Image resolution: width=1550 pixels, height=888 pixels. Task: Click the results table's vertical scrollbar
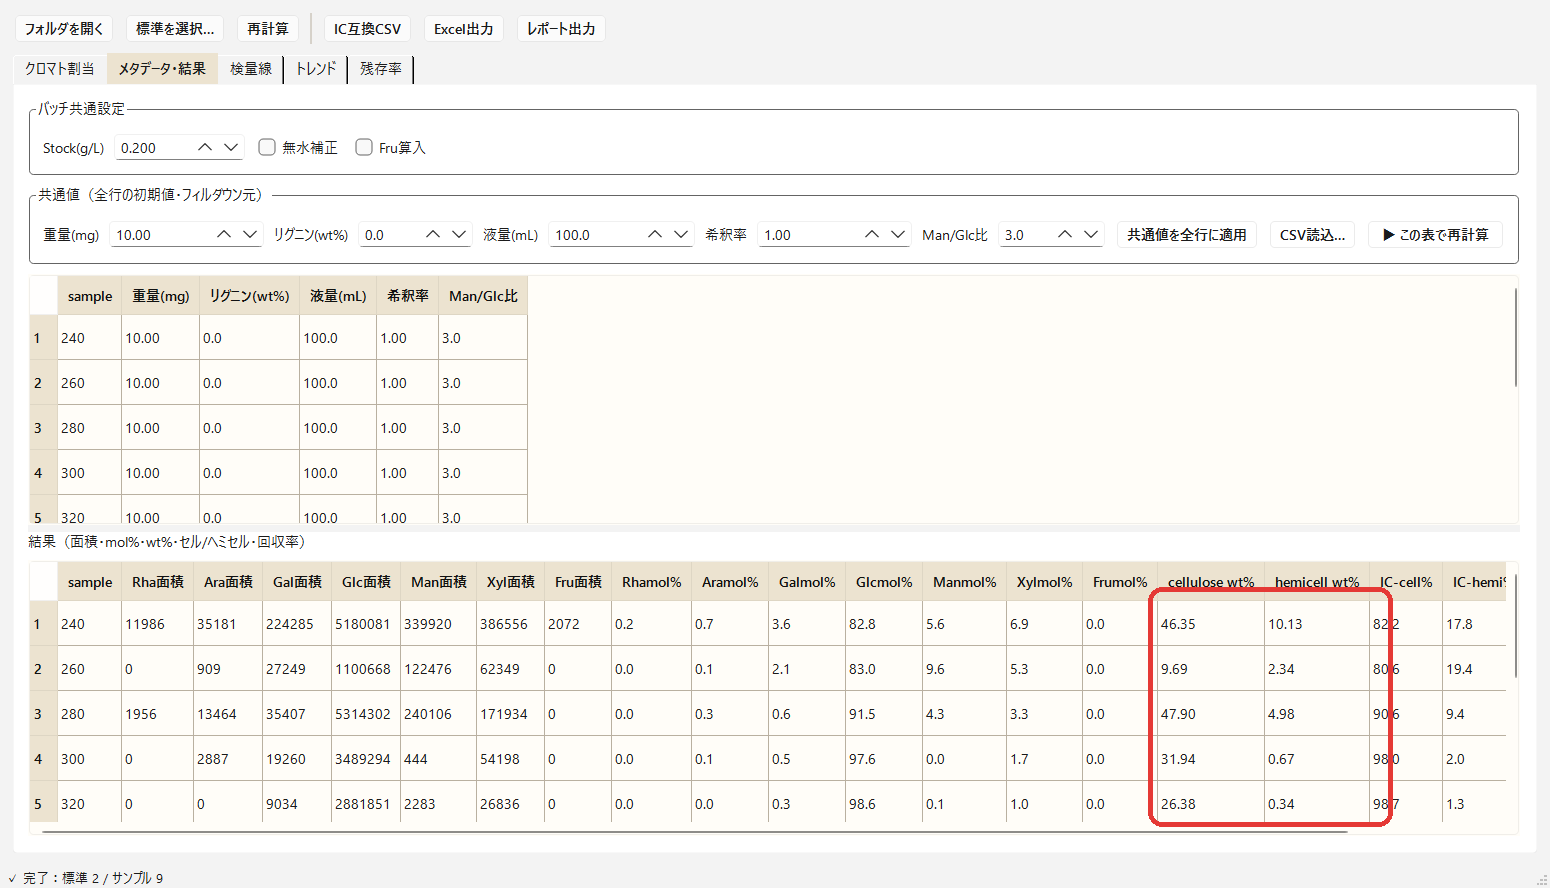click(1516, 625)
